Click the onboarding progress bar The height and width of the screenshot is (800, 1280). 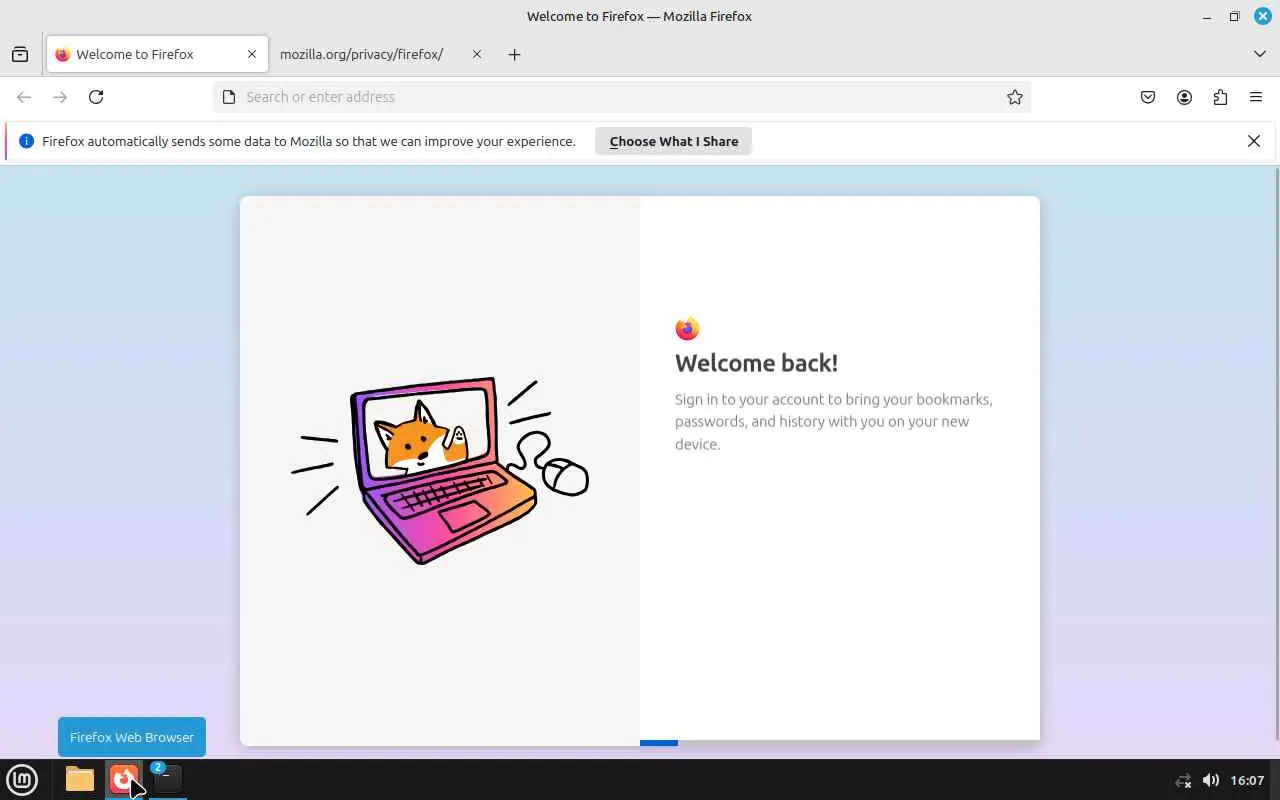point(840,743)
